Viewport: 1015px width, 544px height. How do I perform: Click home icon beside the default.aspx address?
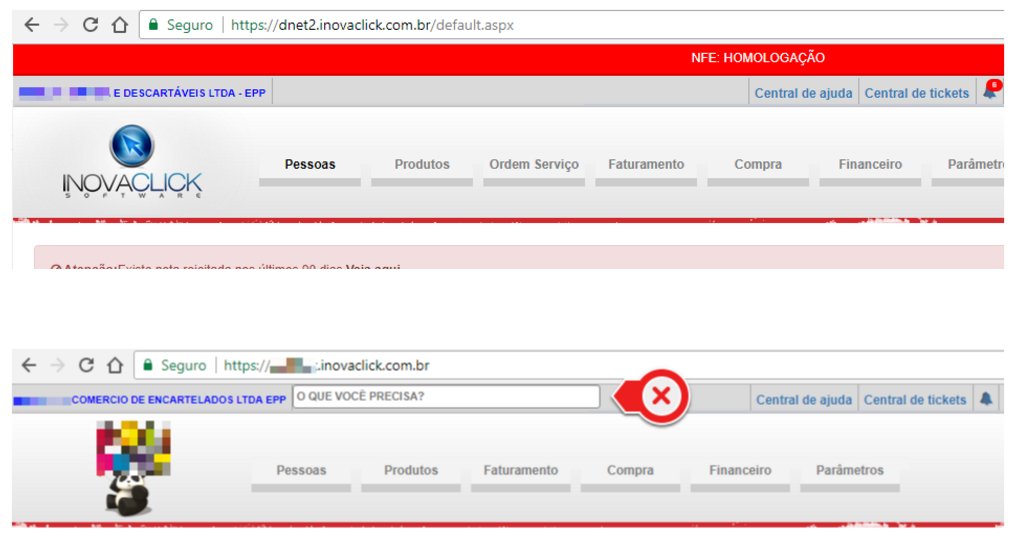pos(119,25)
